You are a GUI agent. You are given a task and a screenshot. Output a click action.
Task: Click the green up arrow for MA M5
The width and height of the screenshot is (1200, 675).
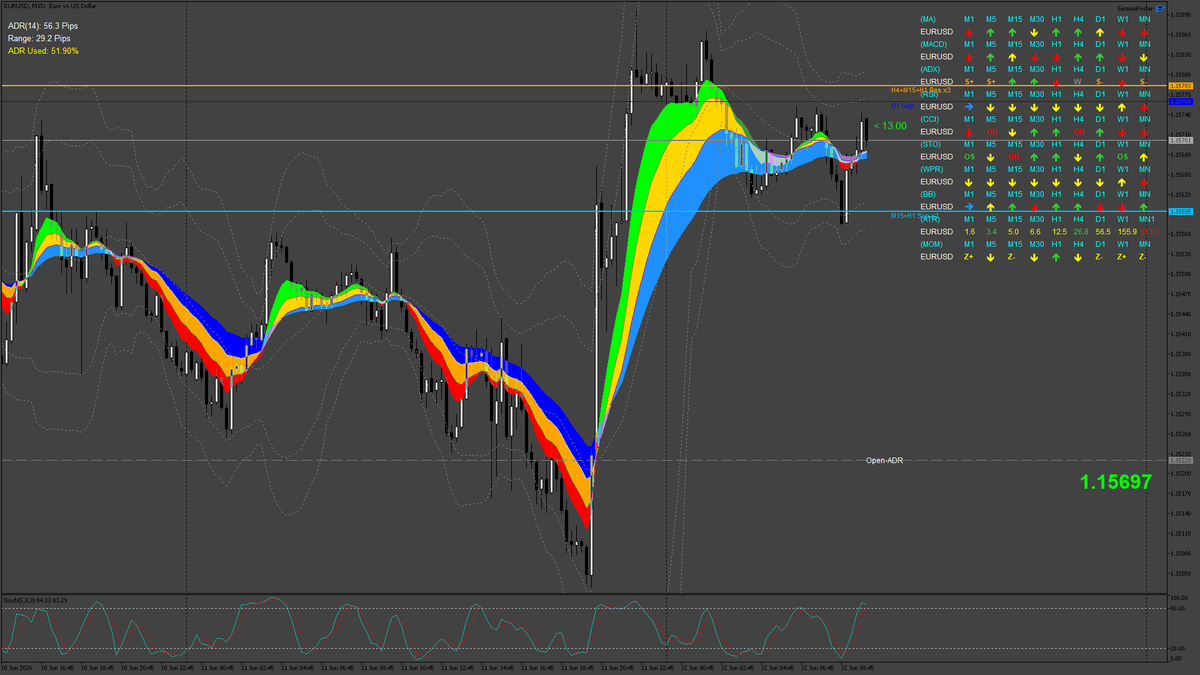coord(991,32)
